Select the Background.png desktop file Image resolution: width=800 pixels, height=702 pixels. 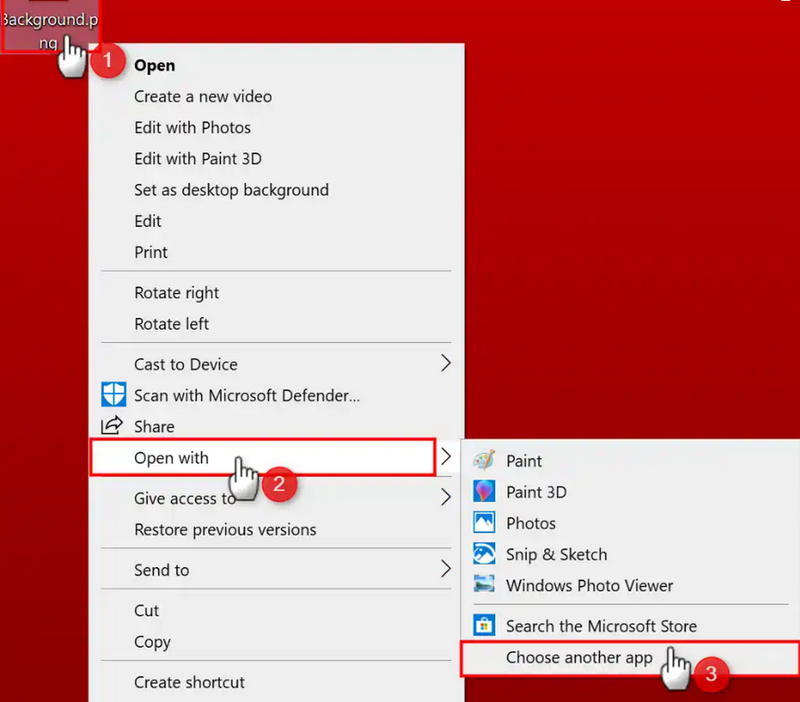coord(49,26)
